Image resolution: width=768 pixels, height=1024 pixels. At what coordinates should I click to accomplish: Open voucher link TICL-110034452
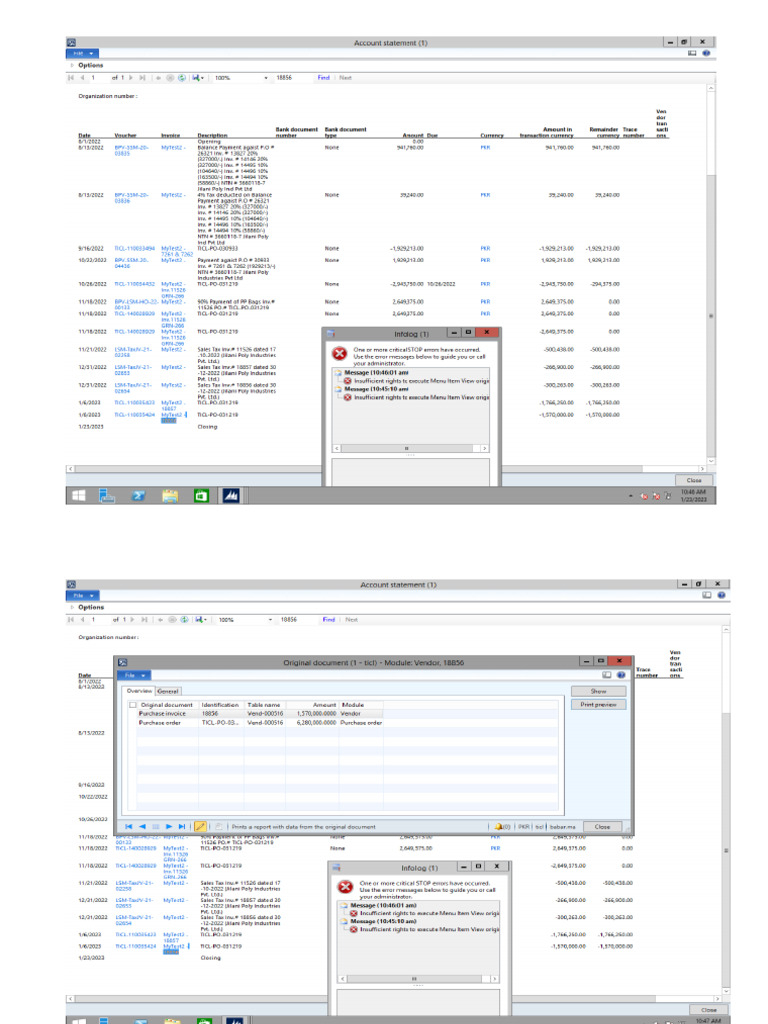(x=135, y=285)
